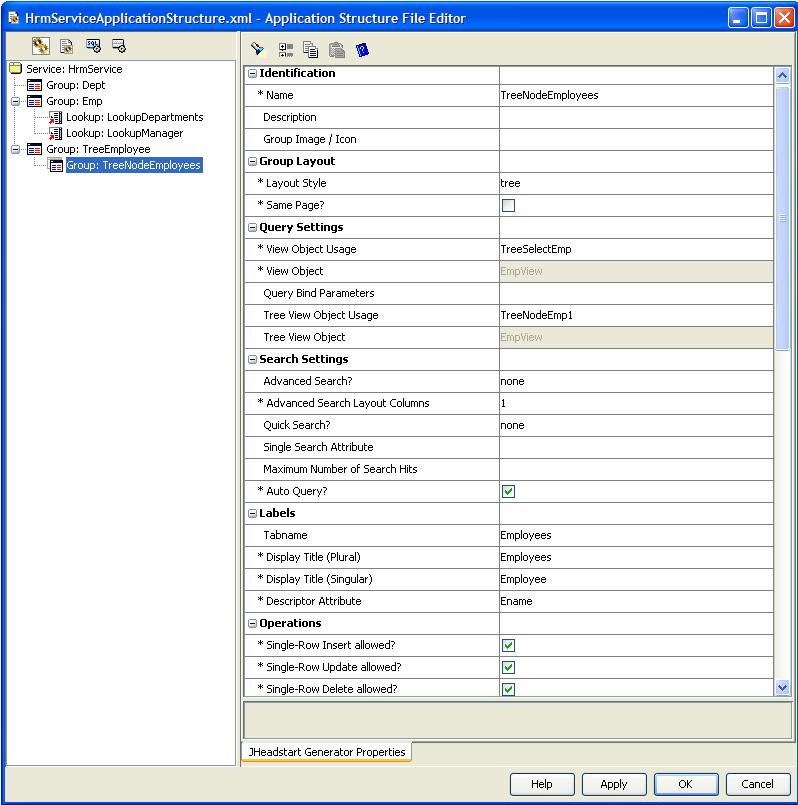Click the flashlight find icon in properties toolbar
The image size is (798, 805).
click(258, 49)
